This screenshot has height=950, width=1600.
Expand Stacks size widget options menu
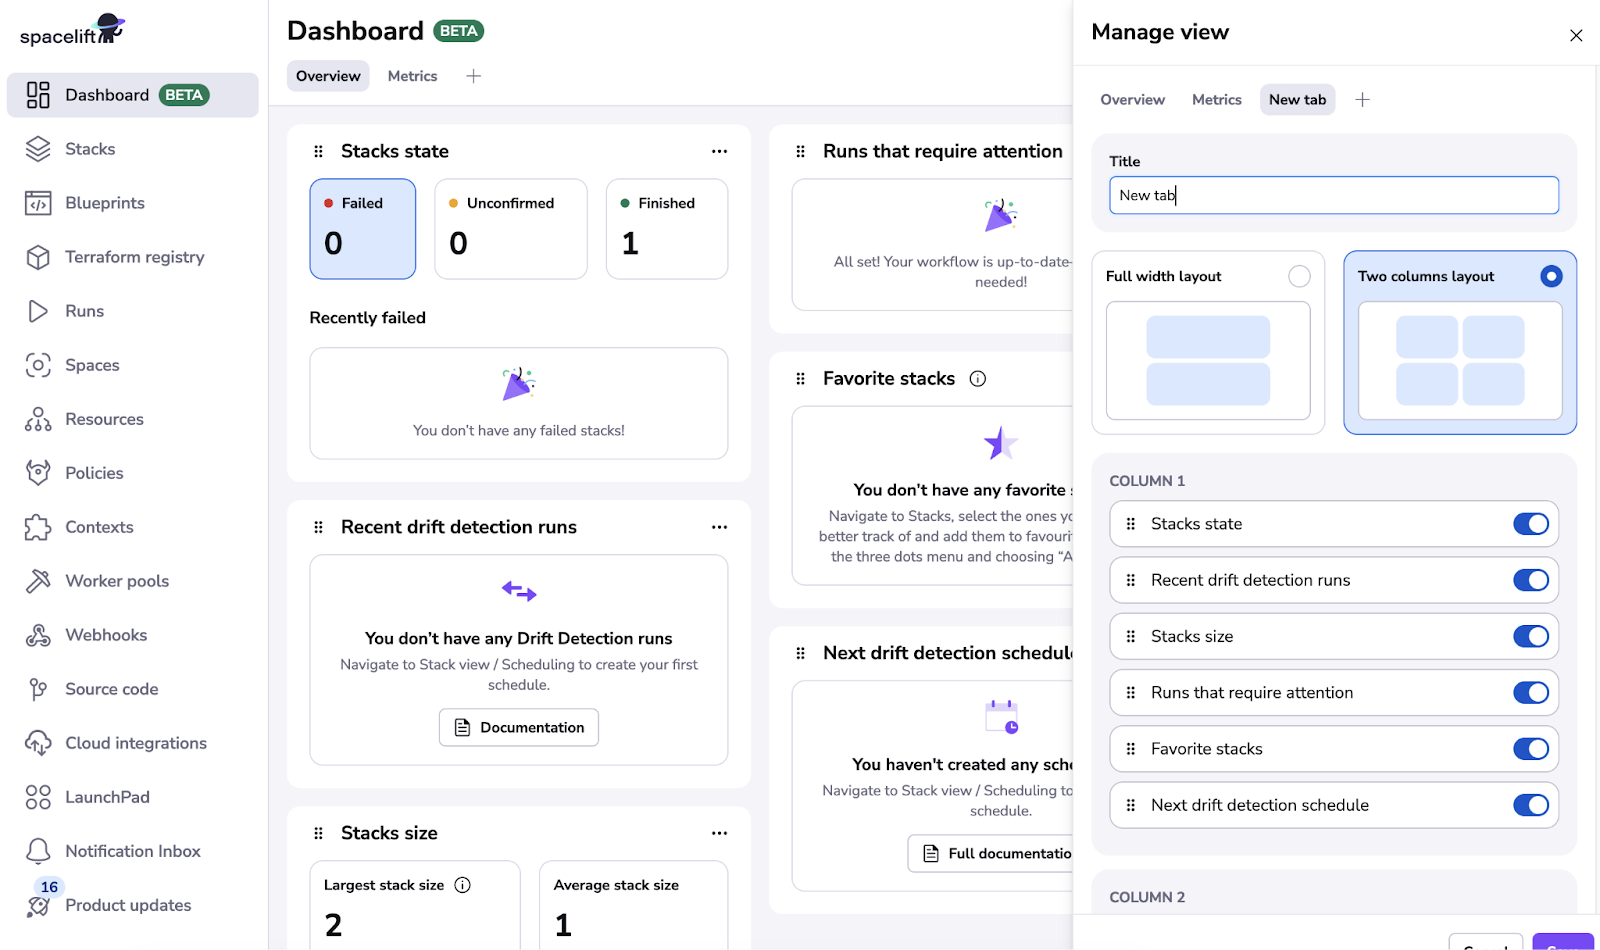pos(719,833)
